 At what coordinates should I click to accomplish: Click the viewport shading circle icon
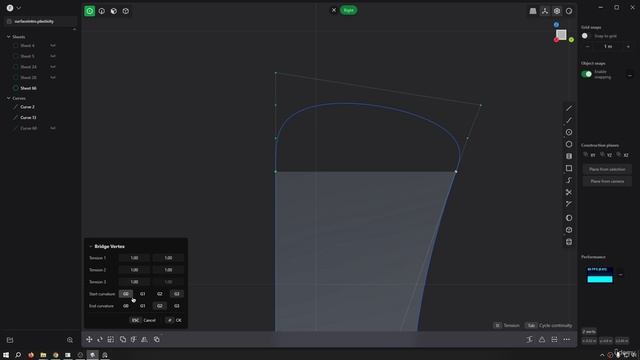569,11
